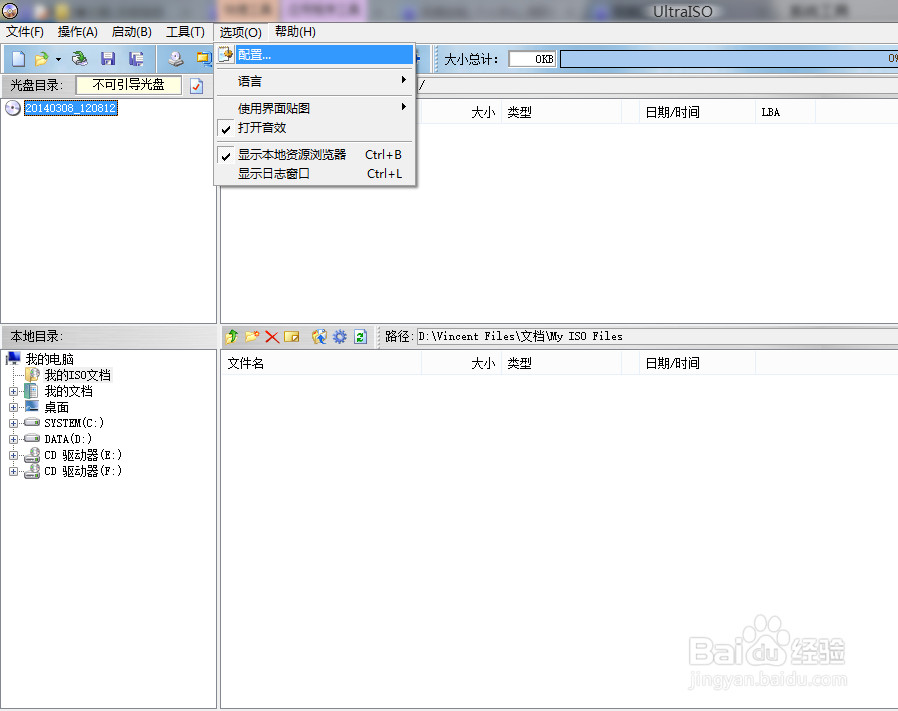The height and width of the screenshot is (711, 898).
Task: Select DATA(D:) drive in tree
Action: [x=68, y=439]
